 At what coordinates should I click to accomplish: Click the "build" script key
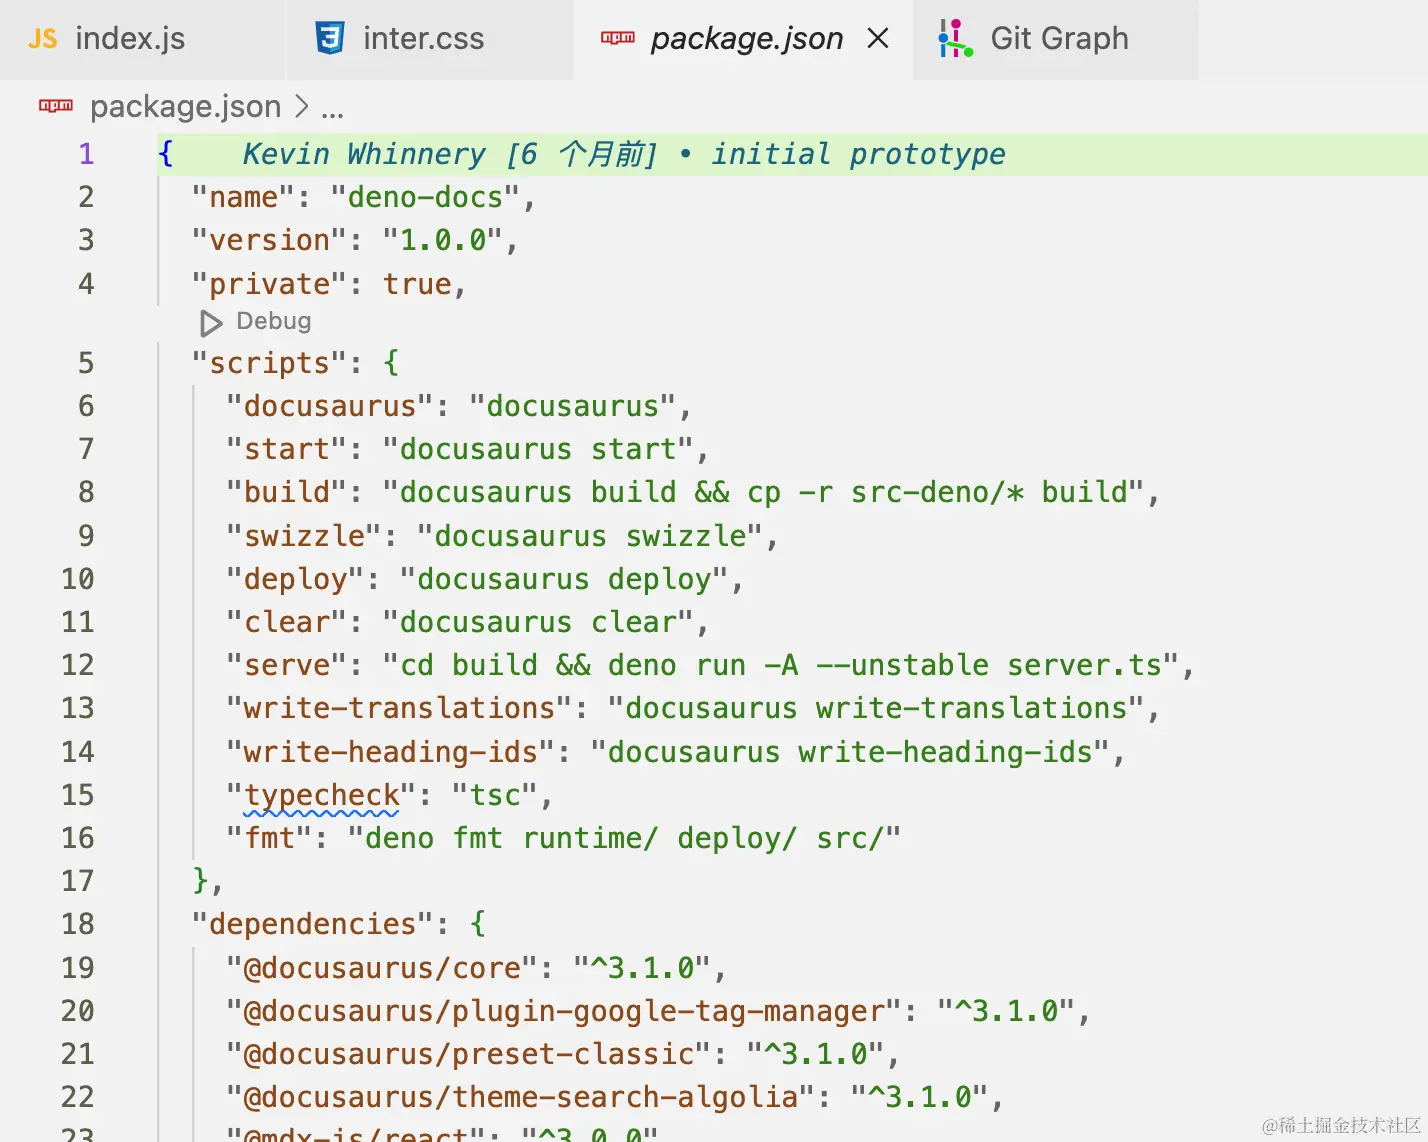click(x=287, y=492)
